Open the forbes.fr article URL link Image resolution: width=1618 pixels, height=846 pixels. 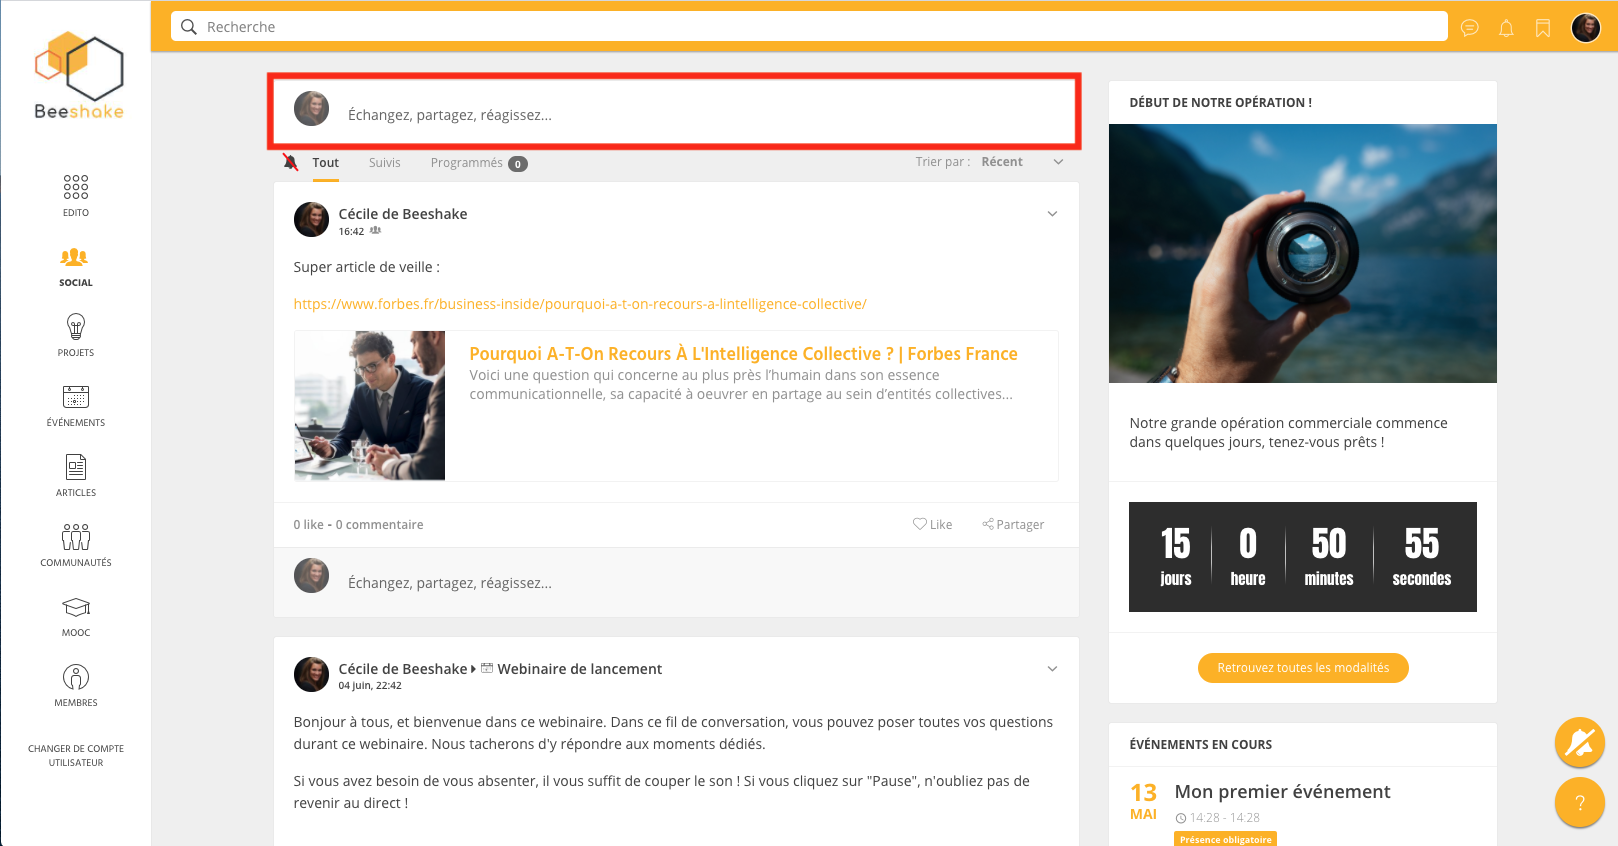580,304
